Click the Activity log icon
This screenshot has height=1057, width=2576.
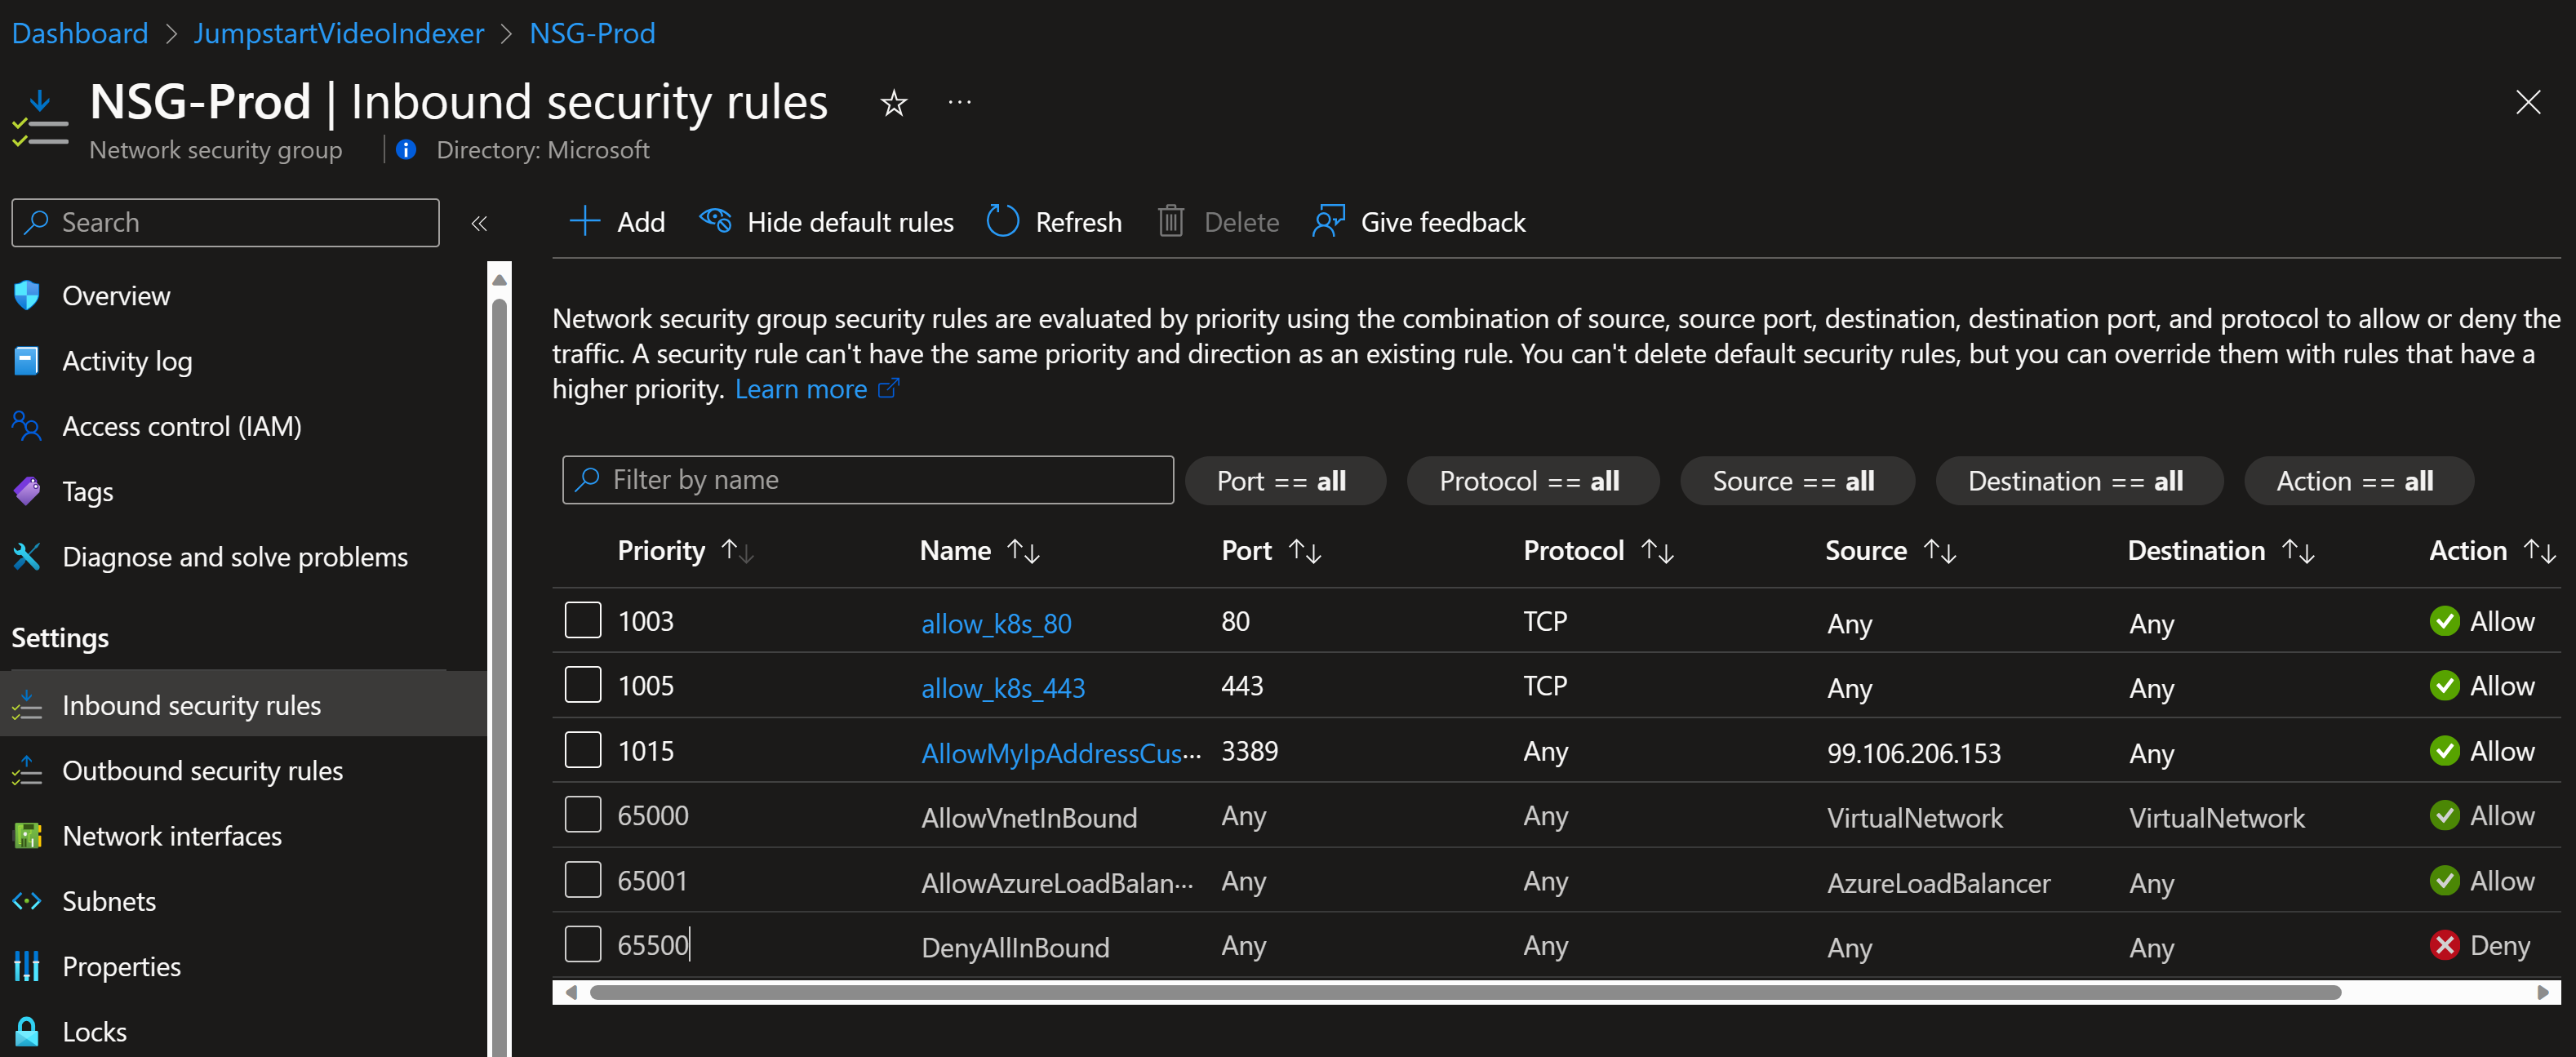[x=27, y=361]
